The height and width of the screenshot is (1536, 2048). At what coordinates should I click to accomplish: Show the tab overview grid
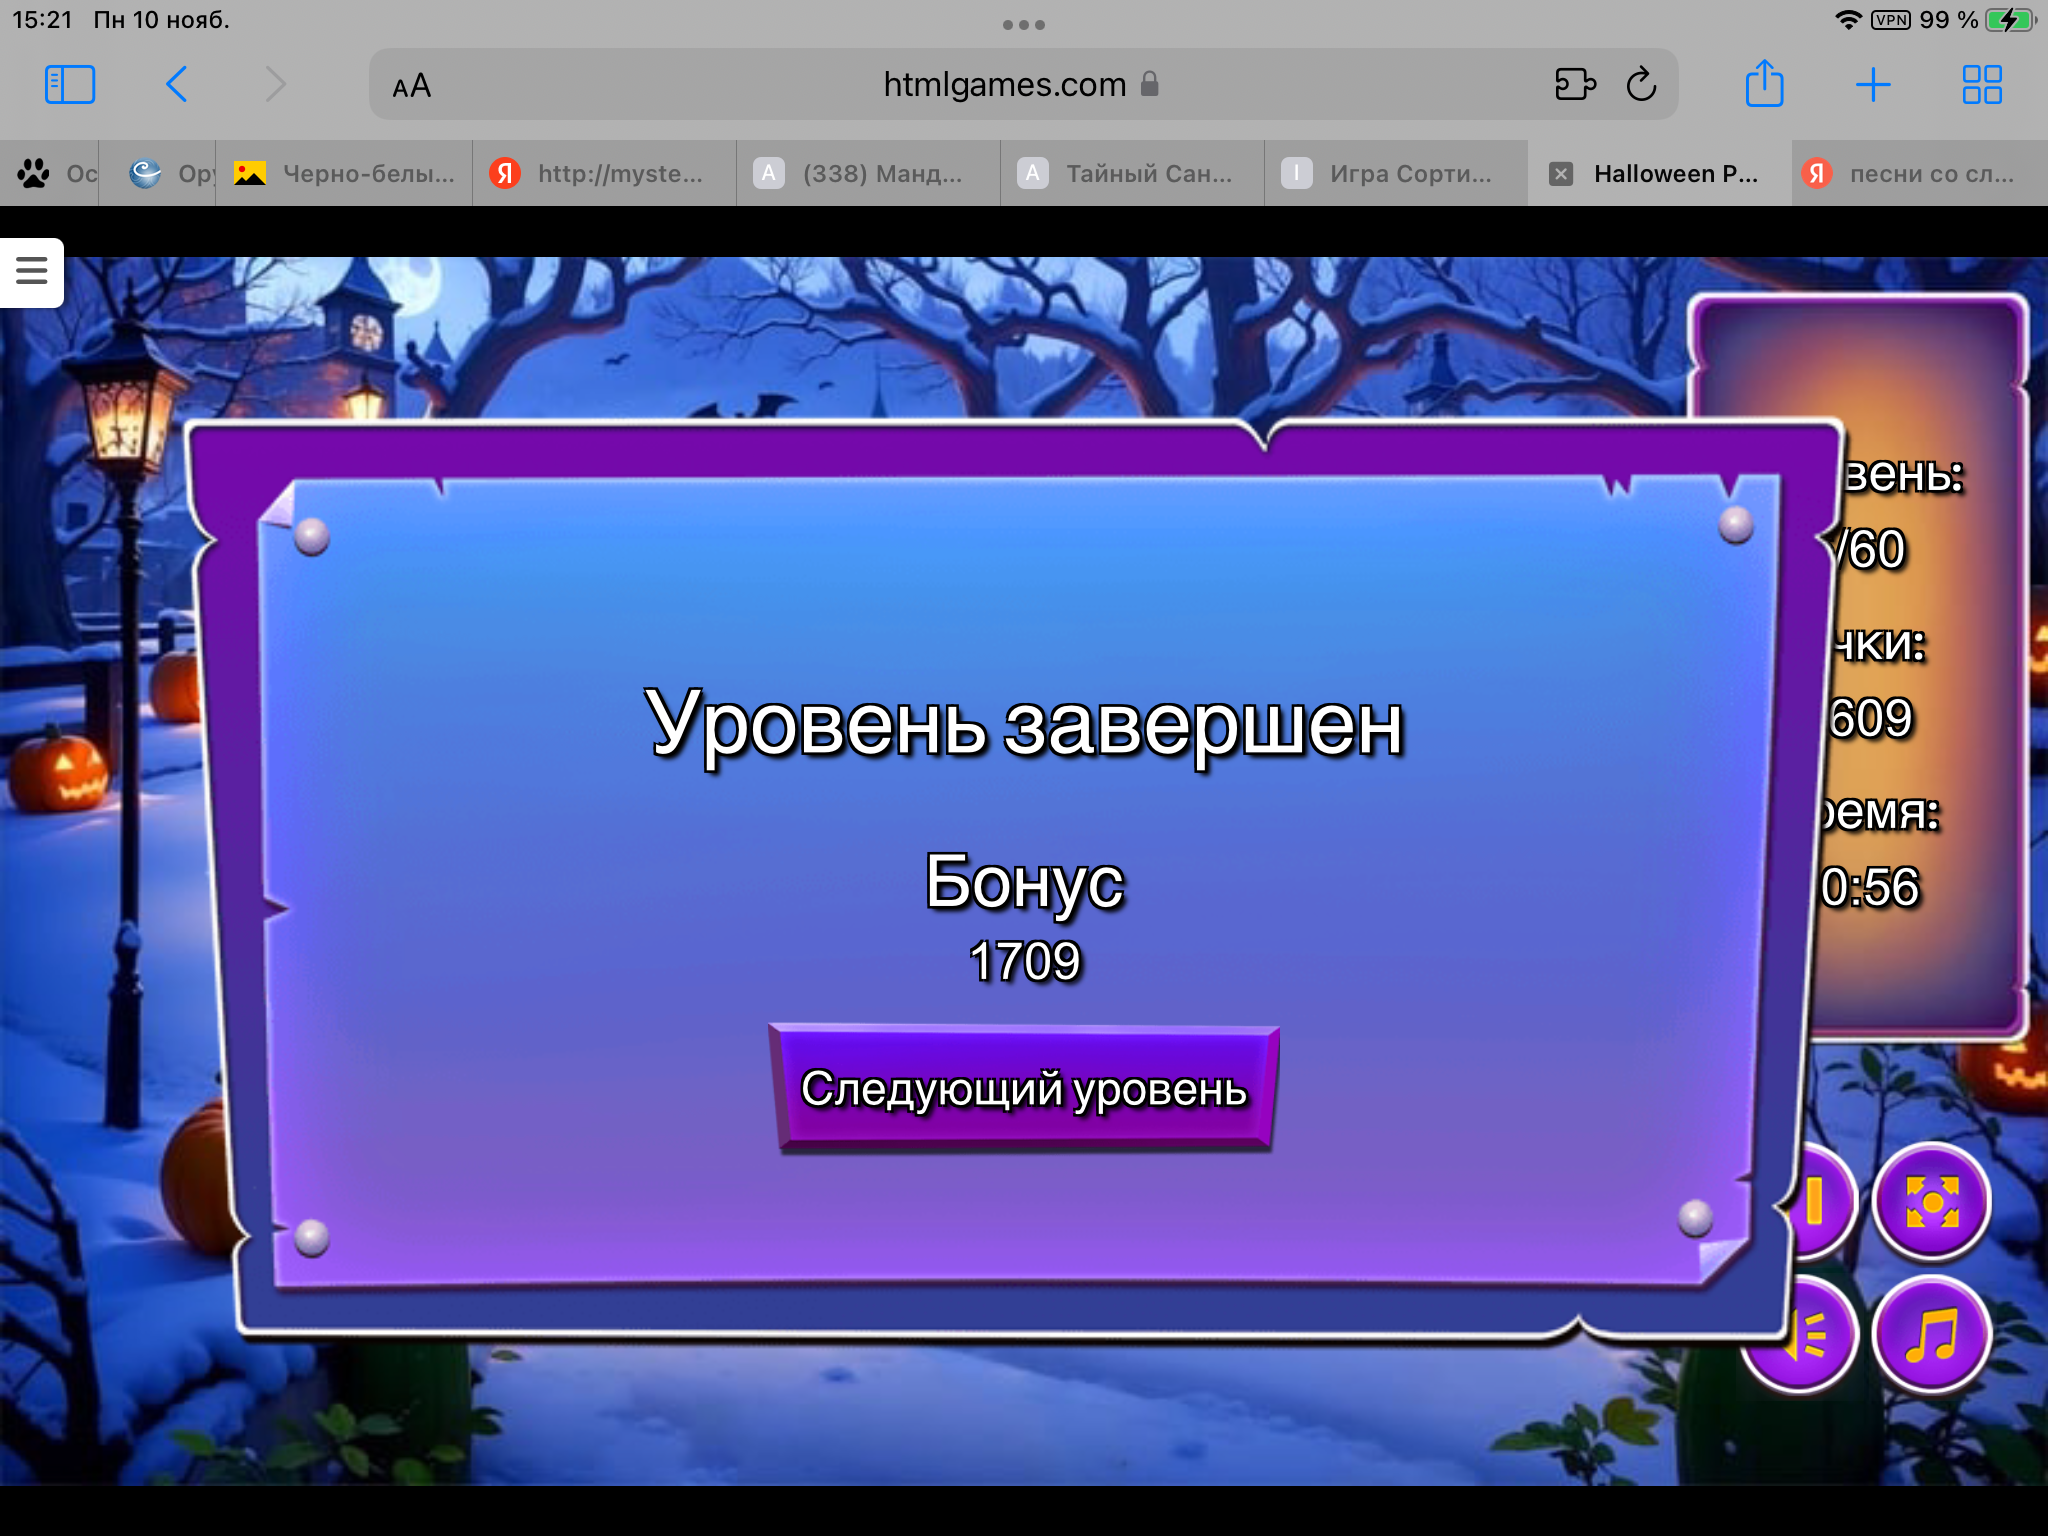(x=1981, y=85)
